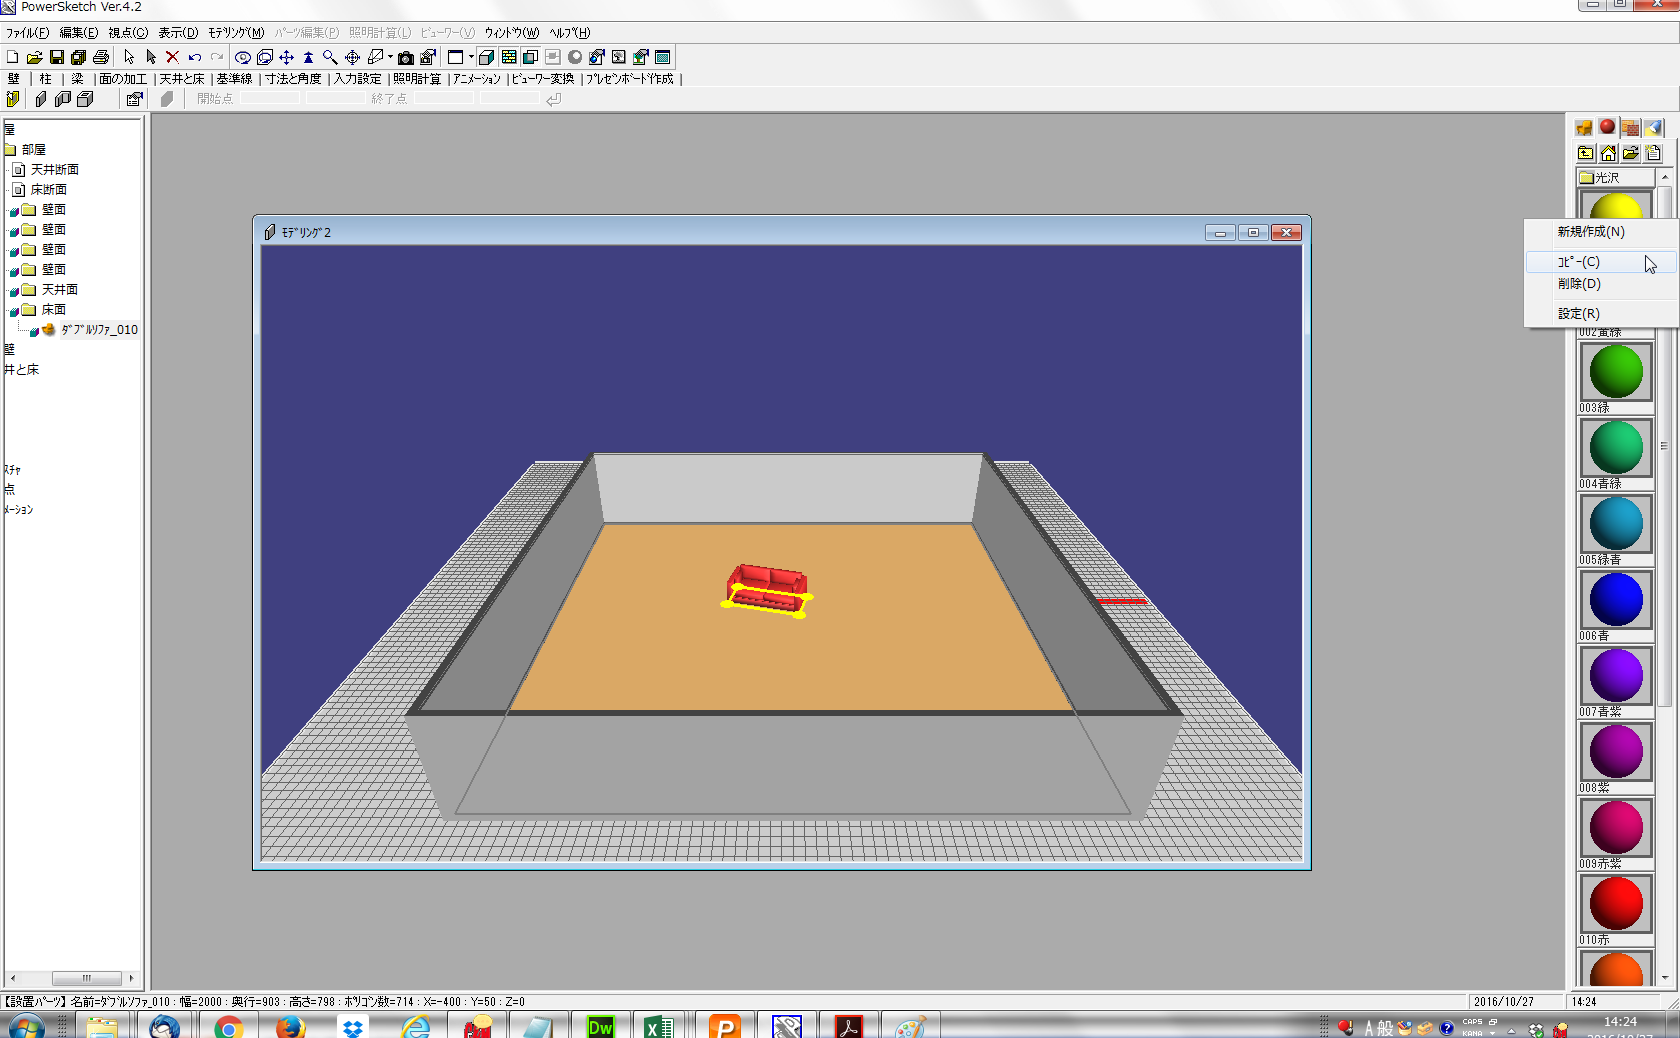
Task: Click the Print icon in toolbar
Action: coord(100,58)
